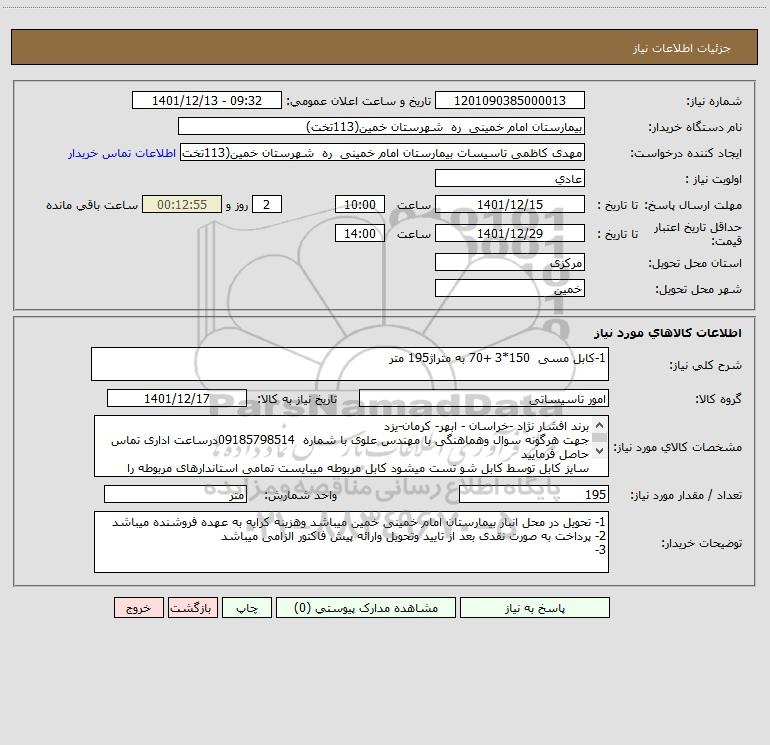Click goods group field امور تاسیساتی

pyautogui.click(x=484, y=398)
